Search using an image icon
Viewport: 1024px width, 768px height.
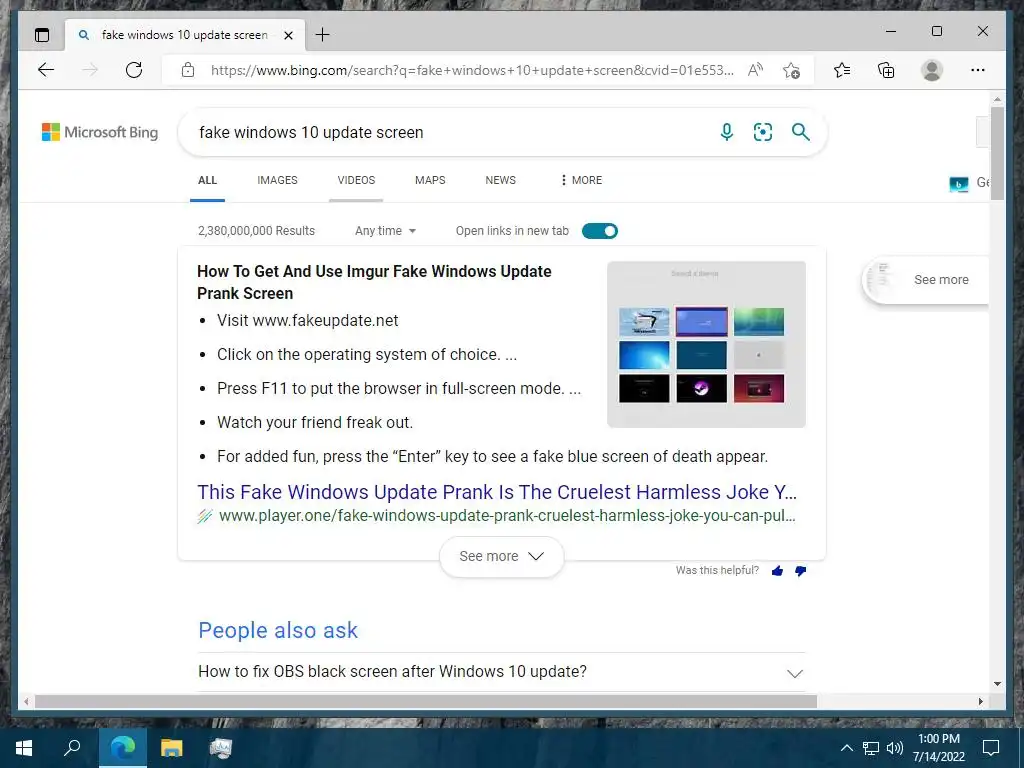763,132
